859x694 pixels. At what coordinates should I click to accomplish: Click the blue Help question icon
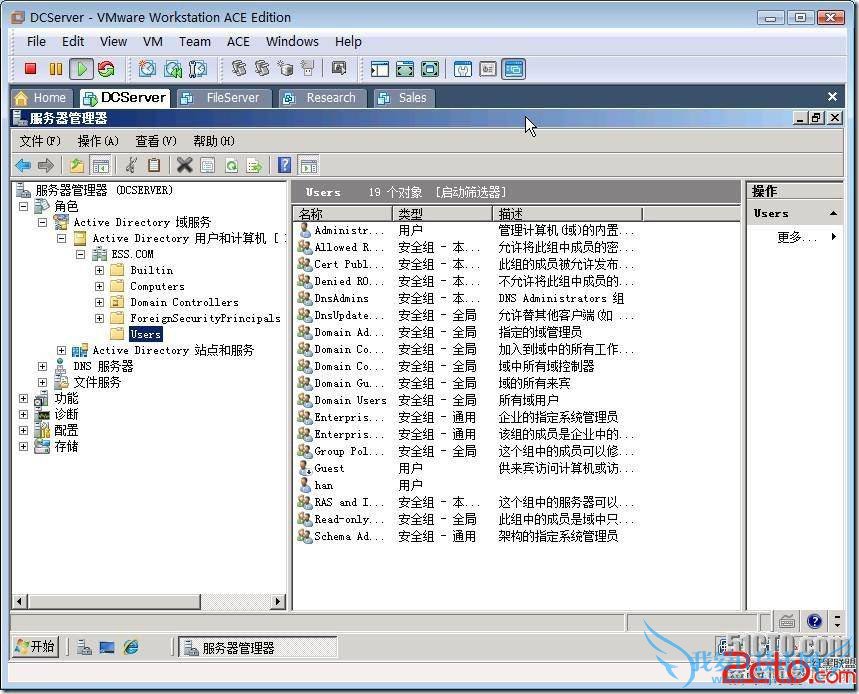coord(284,165)
